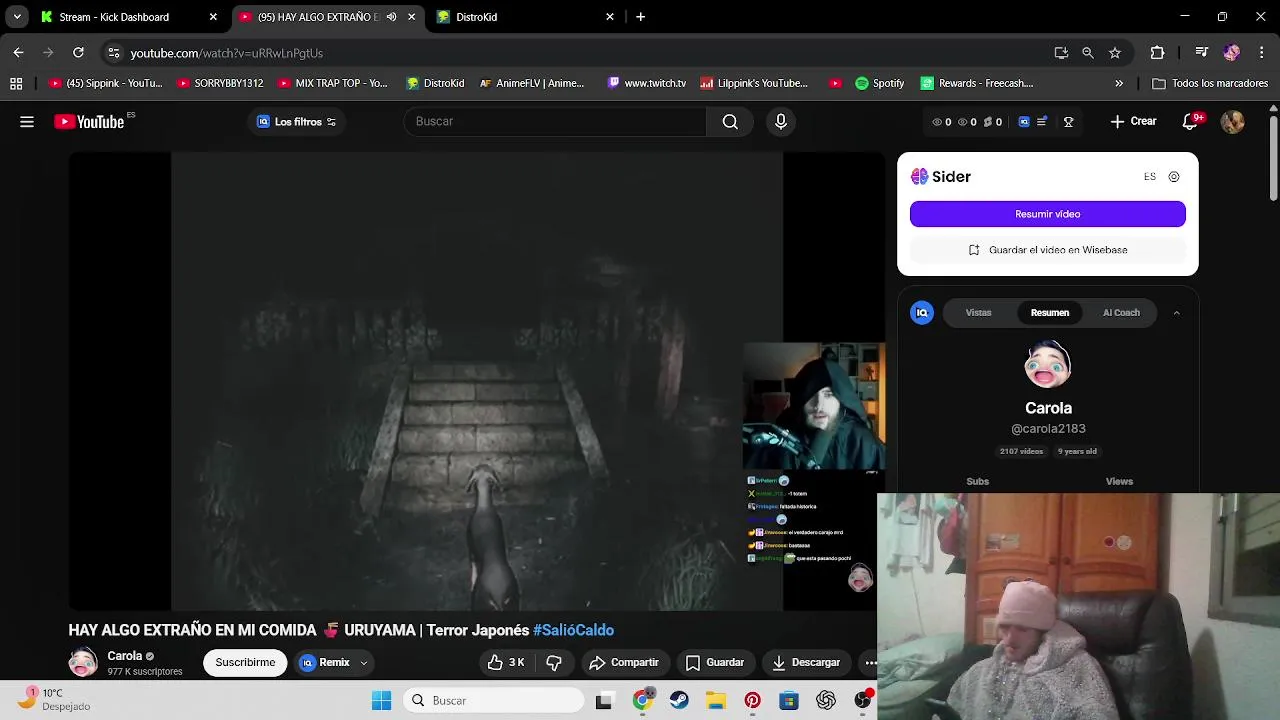Click the address bar URL
This screenshot has height=720, width=1280.
[x=227, y=53]
